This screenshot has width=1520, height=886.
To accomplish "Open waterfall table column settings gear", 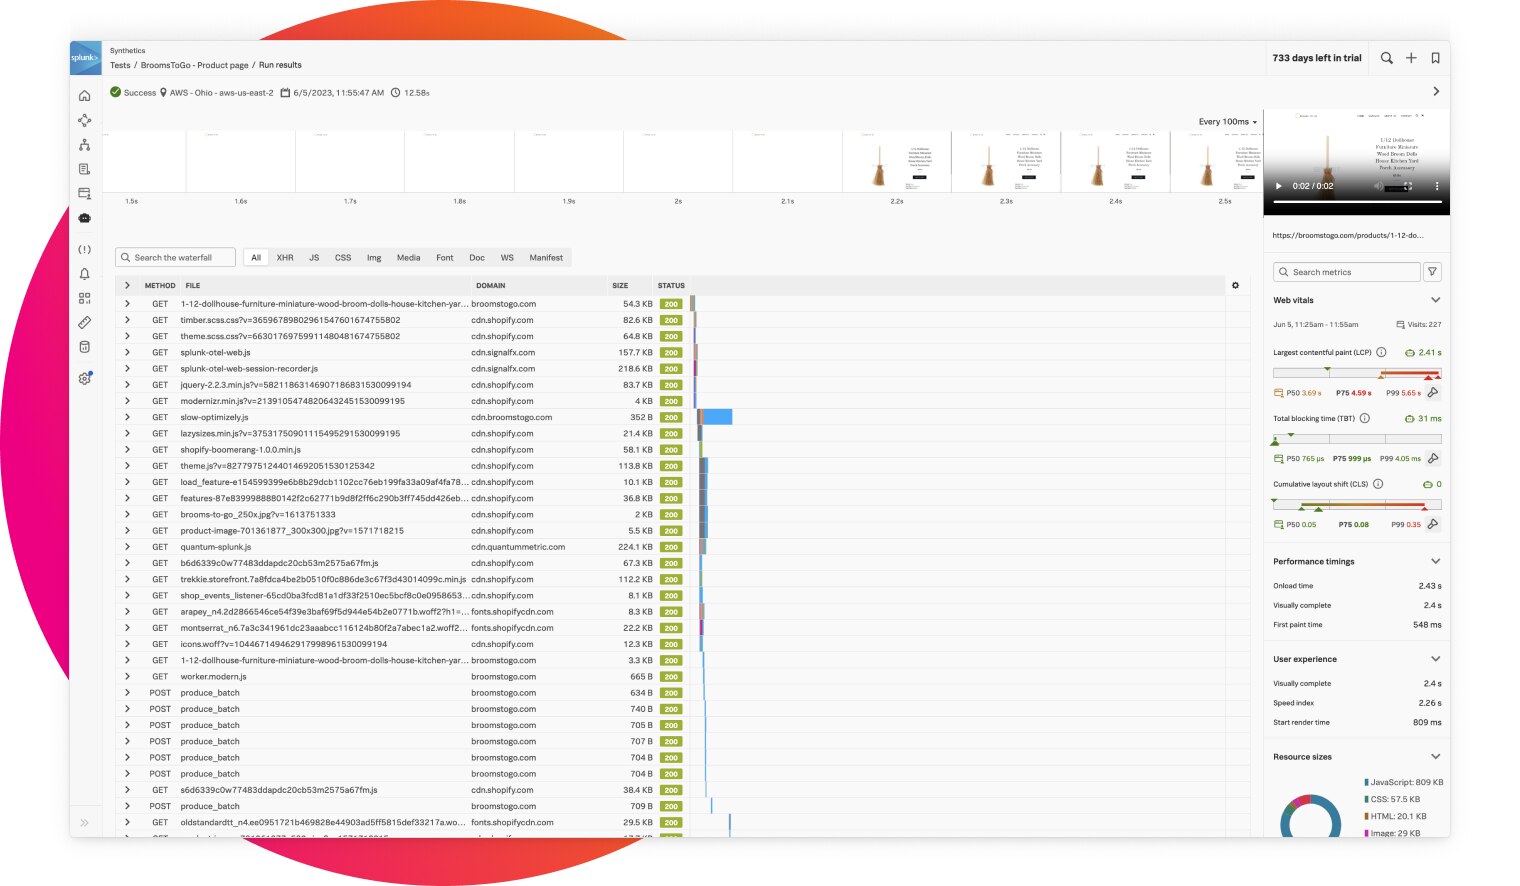I will point(1235,286).
